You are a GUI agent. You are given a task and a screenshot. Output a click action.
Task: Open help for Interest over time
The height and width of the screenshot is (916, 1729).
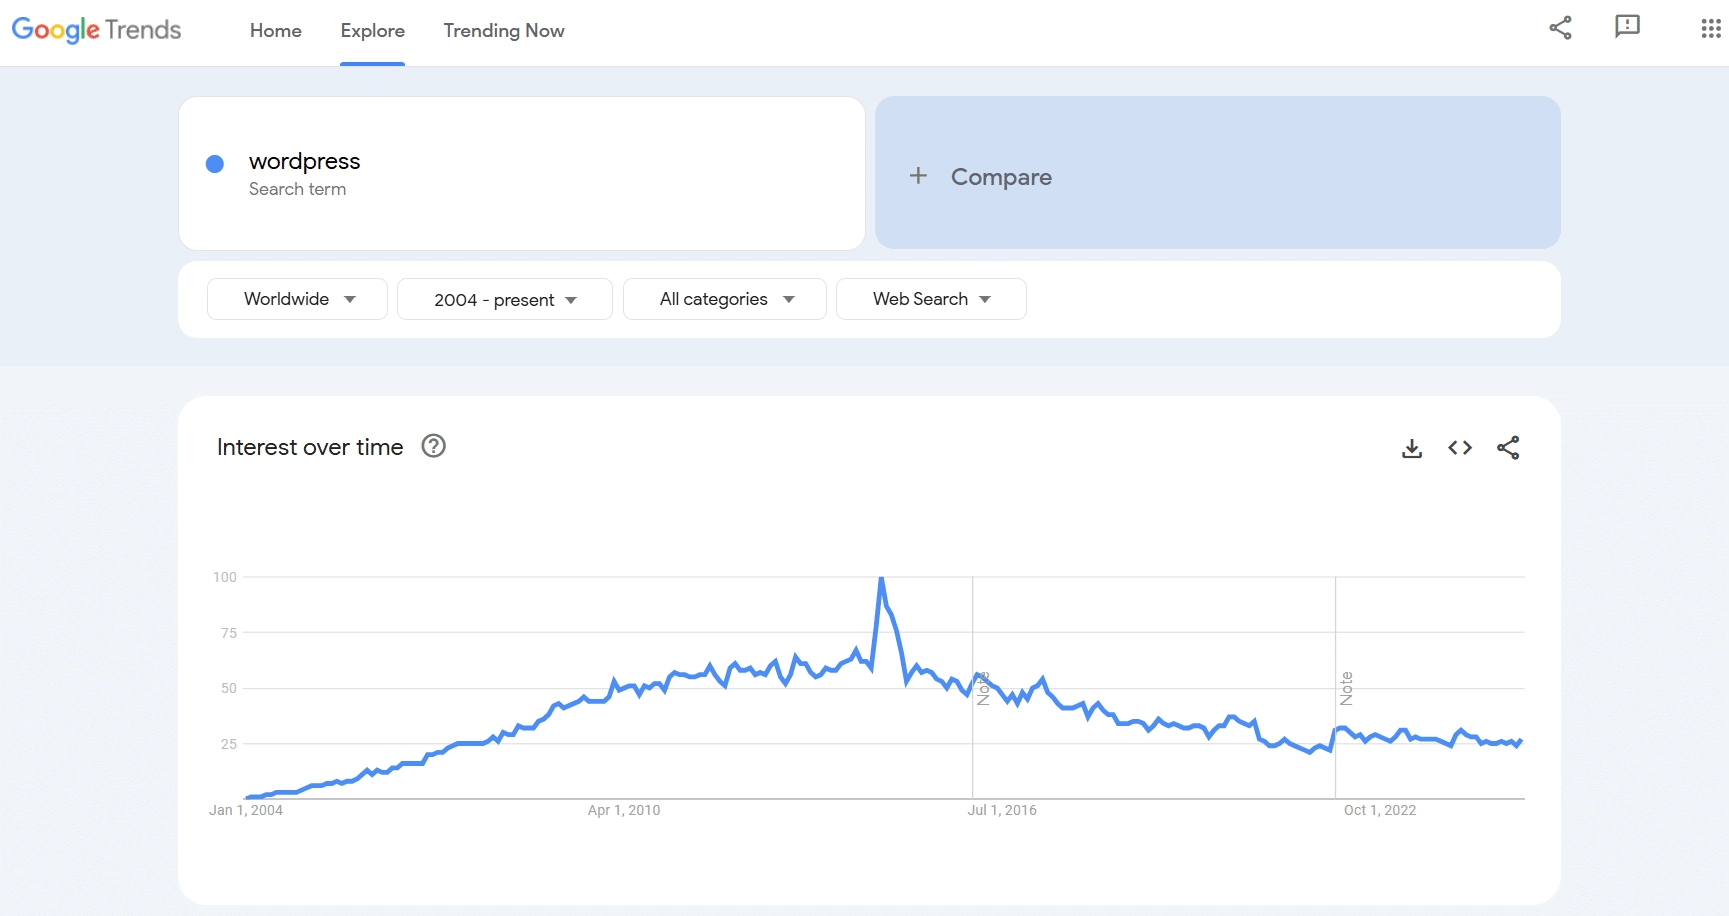pyautogui.click(x=433, y=446)
